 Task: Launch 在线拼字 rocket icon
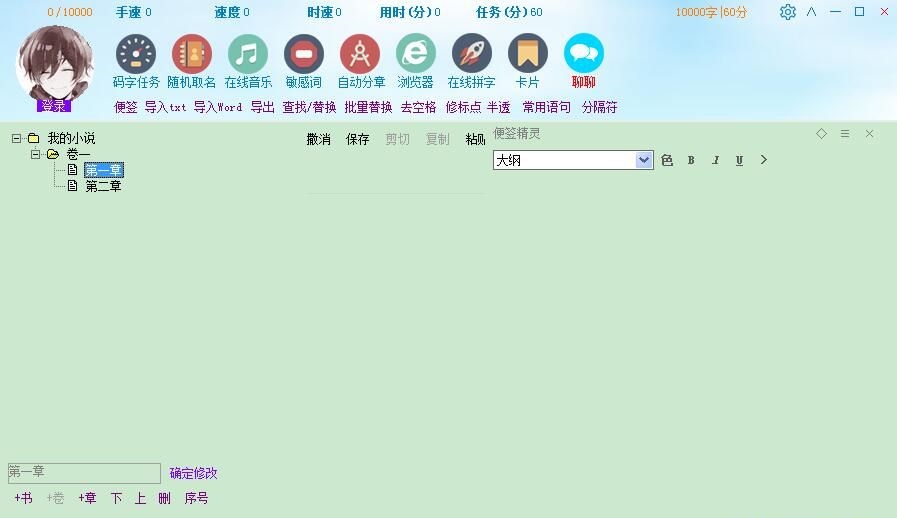click(x=471, y=54)
